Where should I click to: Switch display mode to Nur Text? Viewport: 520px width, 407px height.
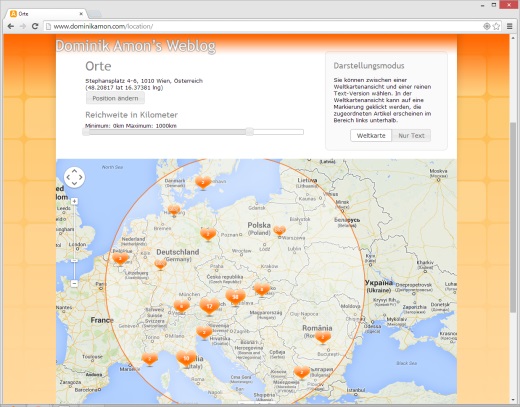point(411,136)
